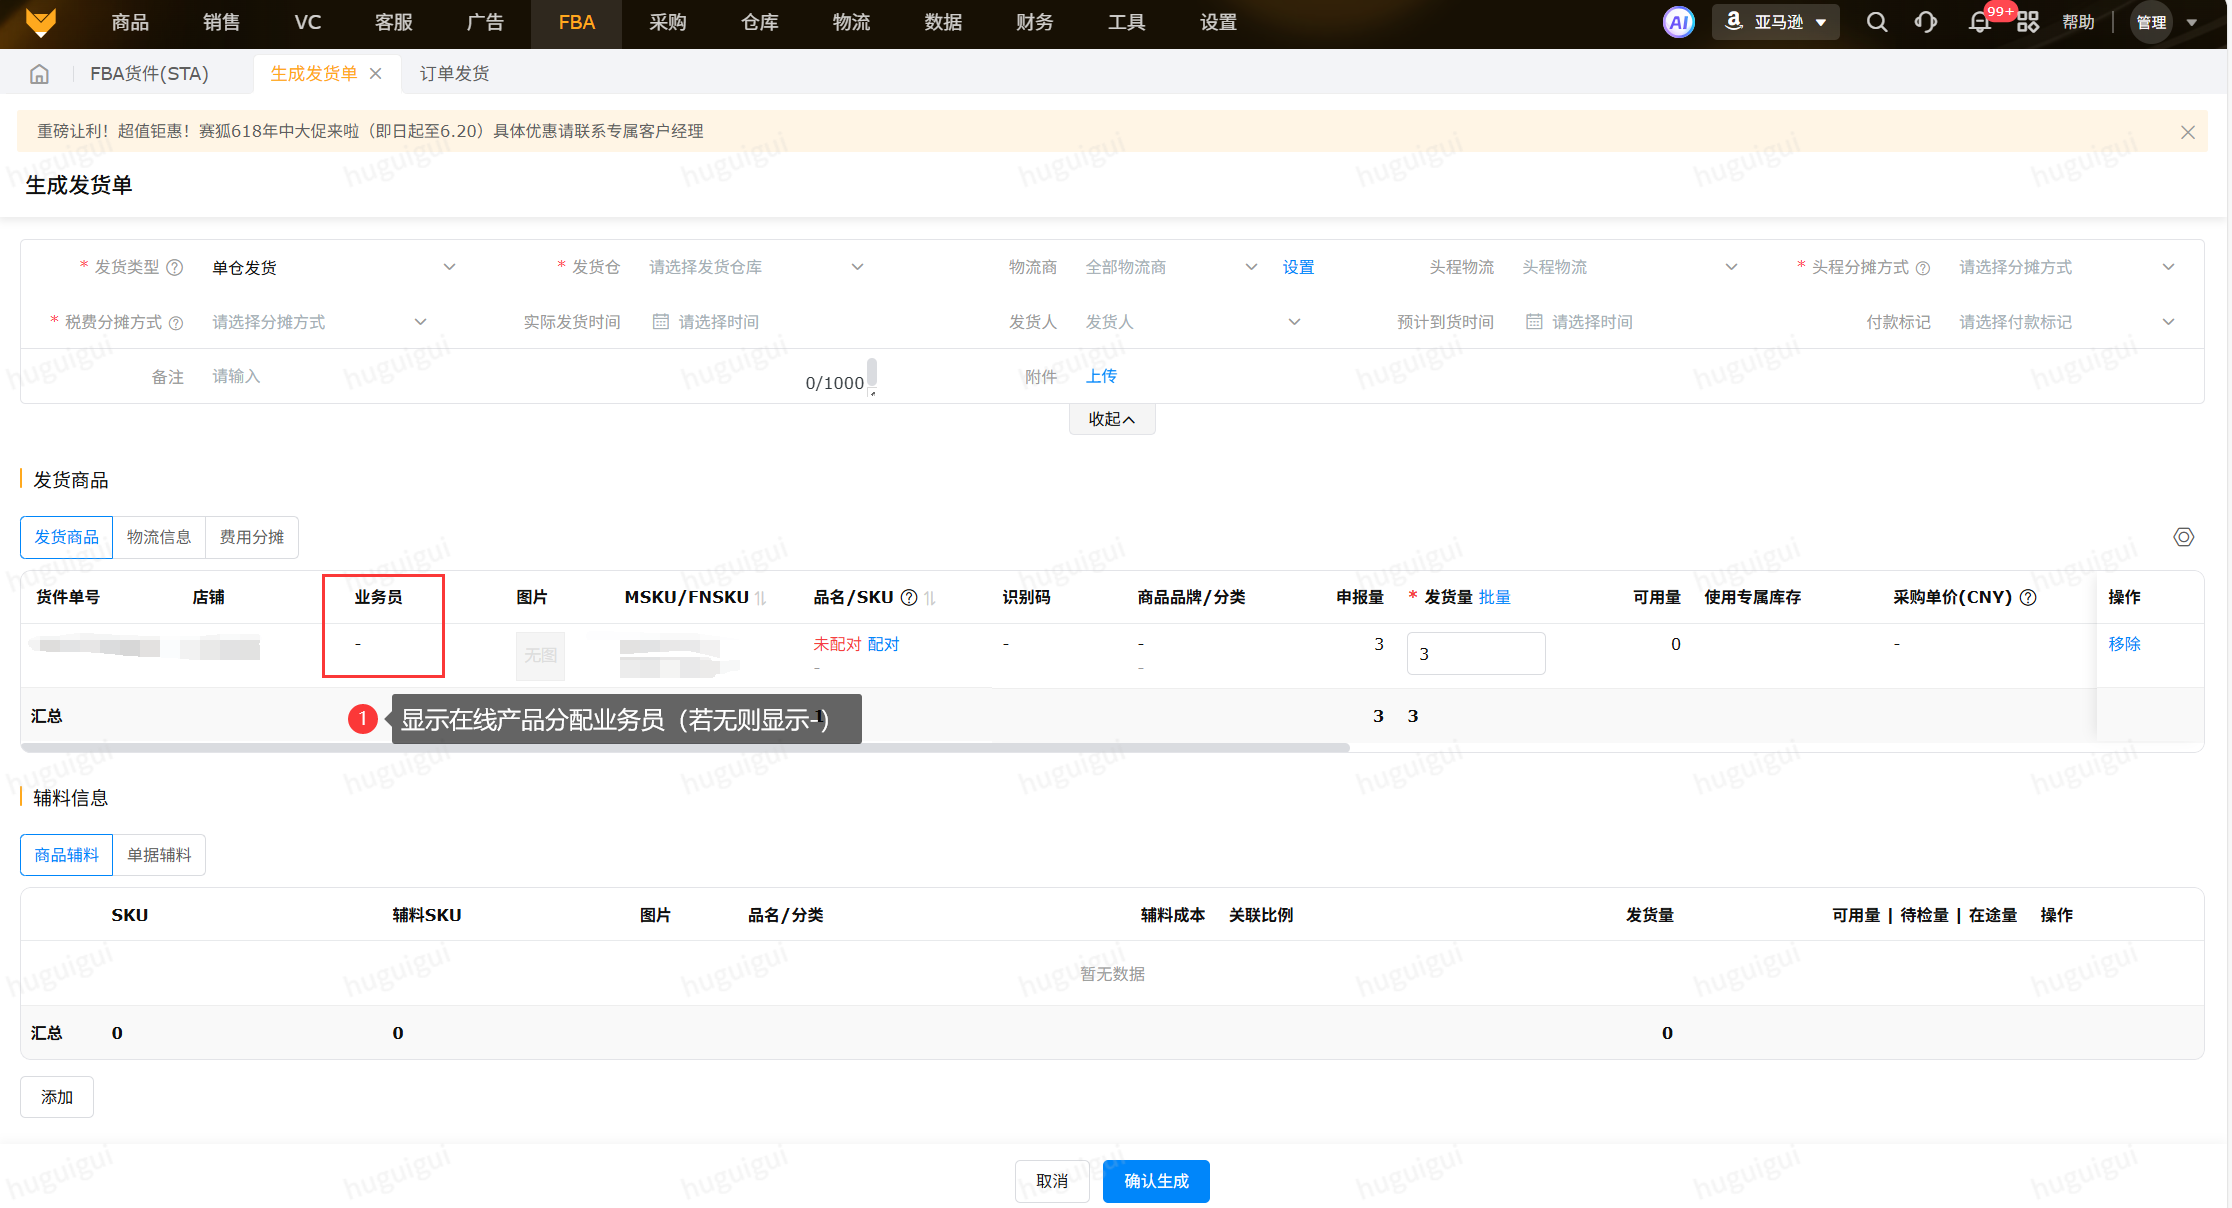
Task: Click sort icon on MSKU/FNSKU column
Action: 761,598
